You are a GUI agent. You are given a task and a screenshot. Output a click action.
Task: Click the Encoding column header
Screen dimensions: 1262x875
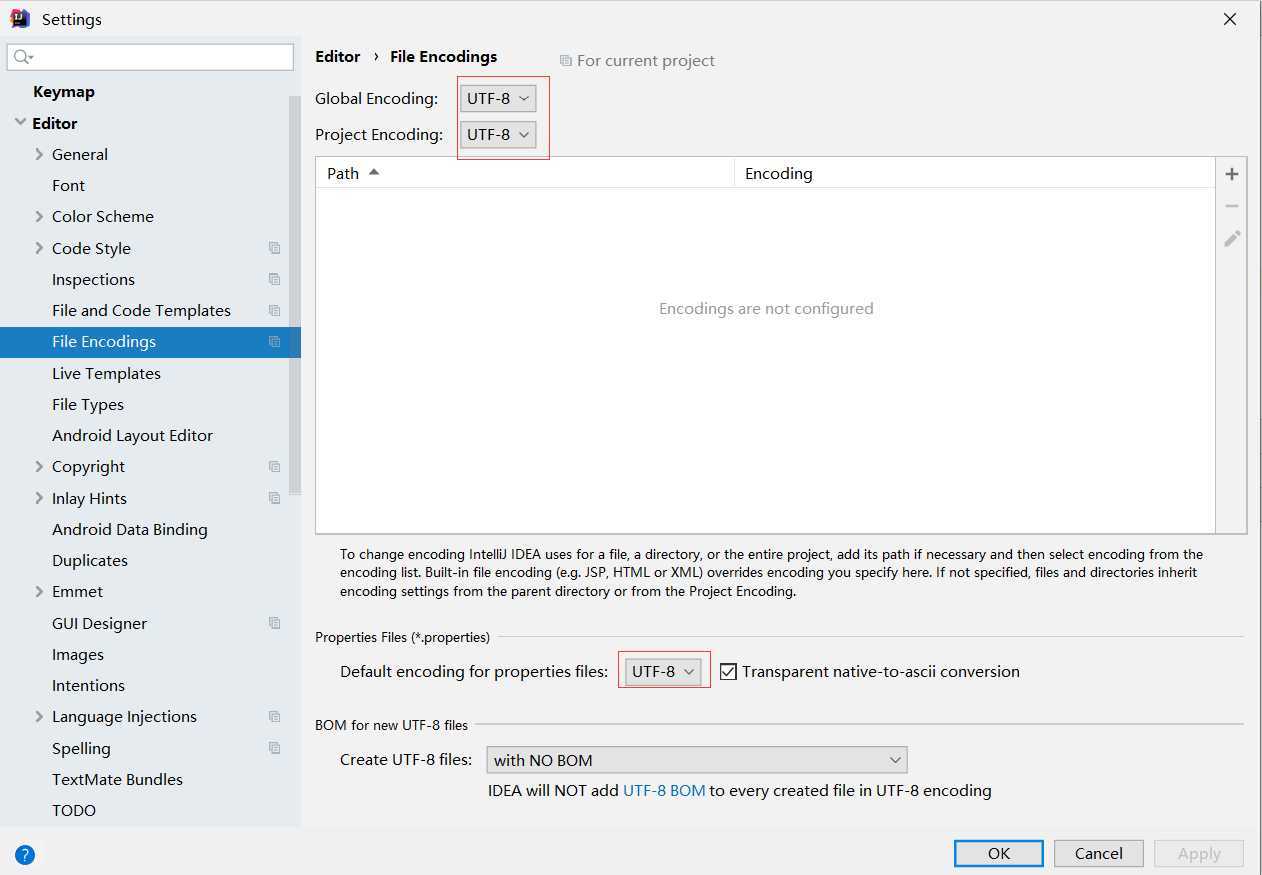click(975, 173)
